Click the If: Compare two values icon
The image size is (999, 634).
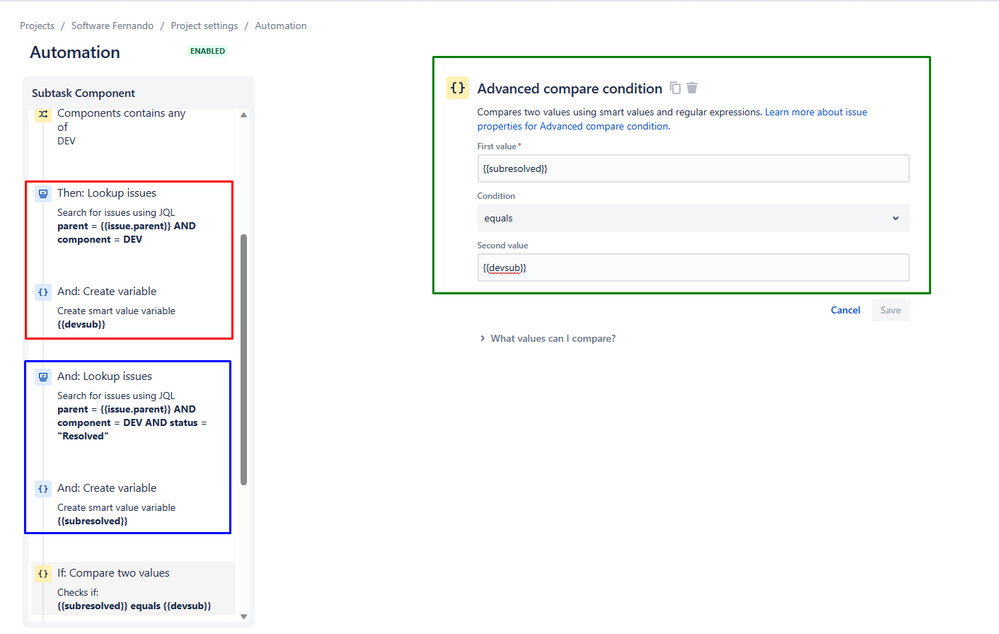[43, 573]
